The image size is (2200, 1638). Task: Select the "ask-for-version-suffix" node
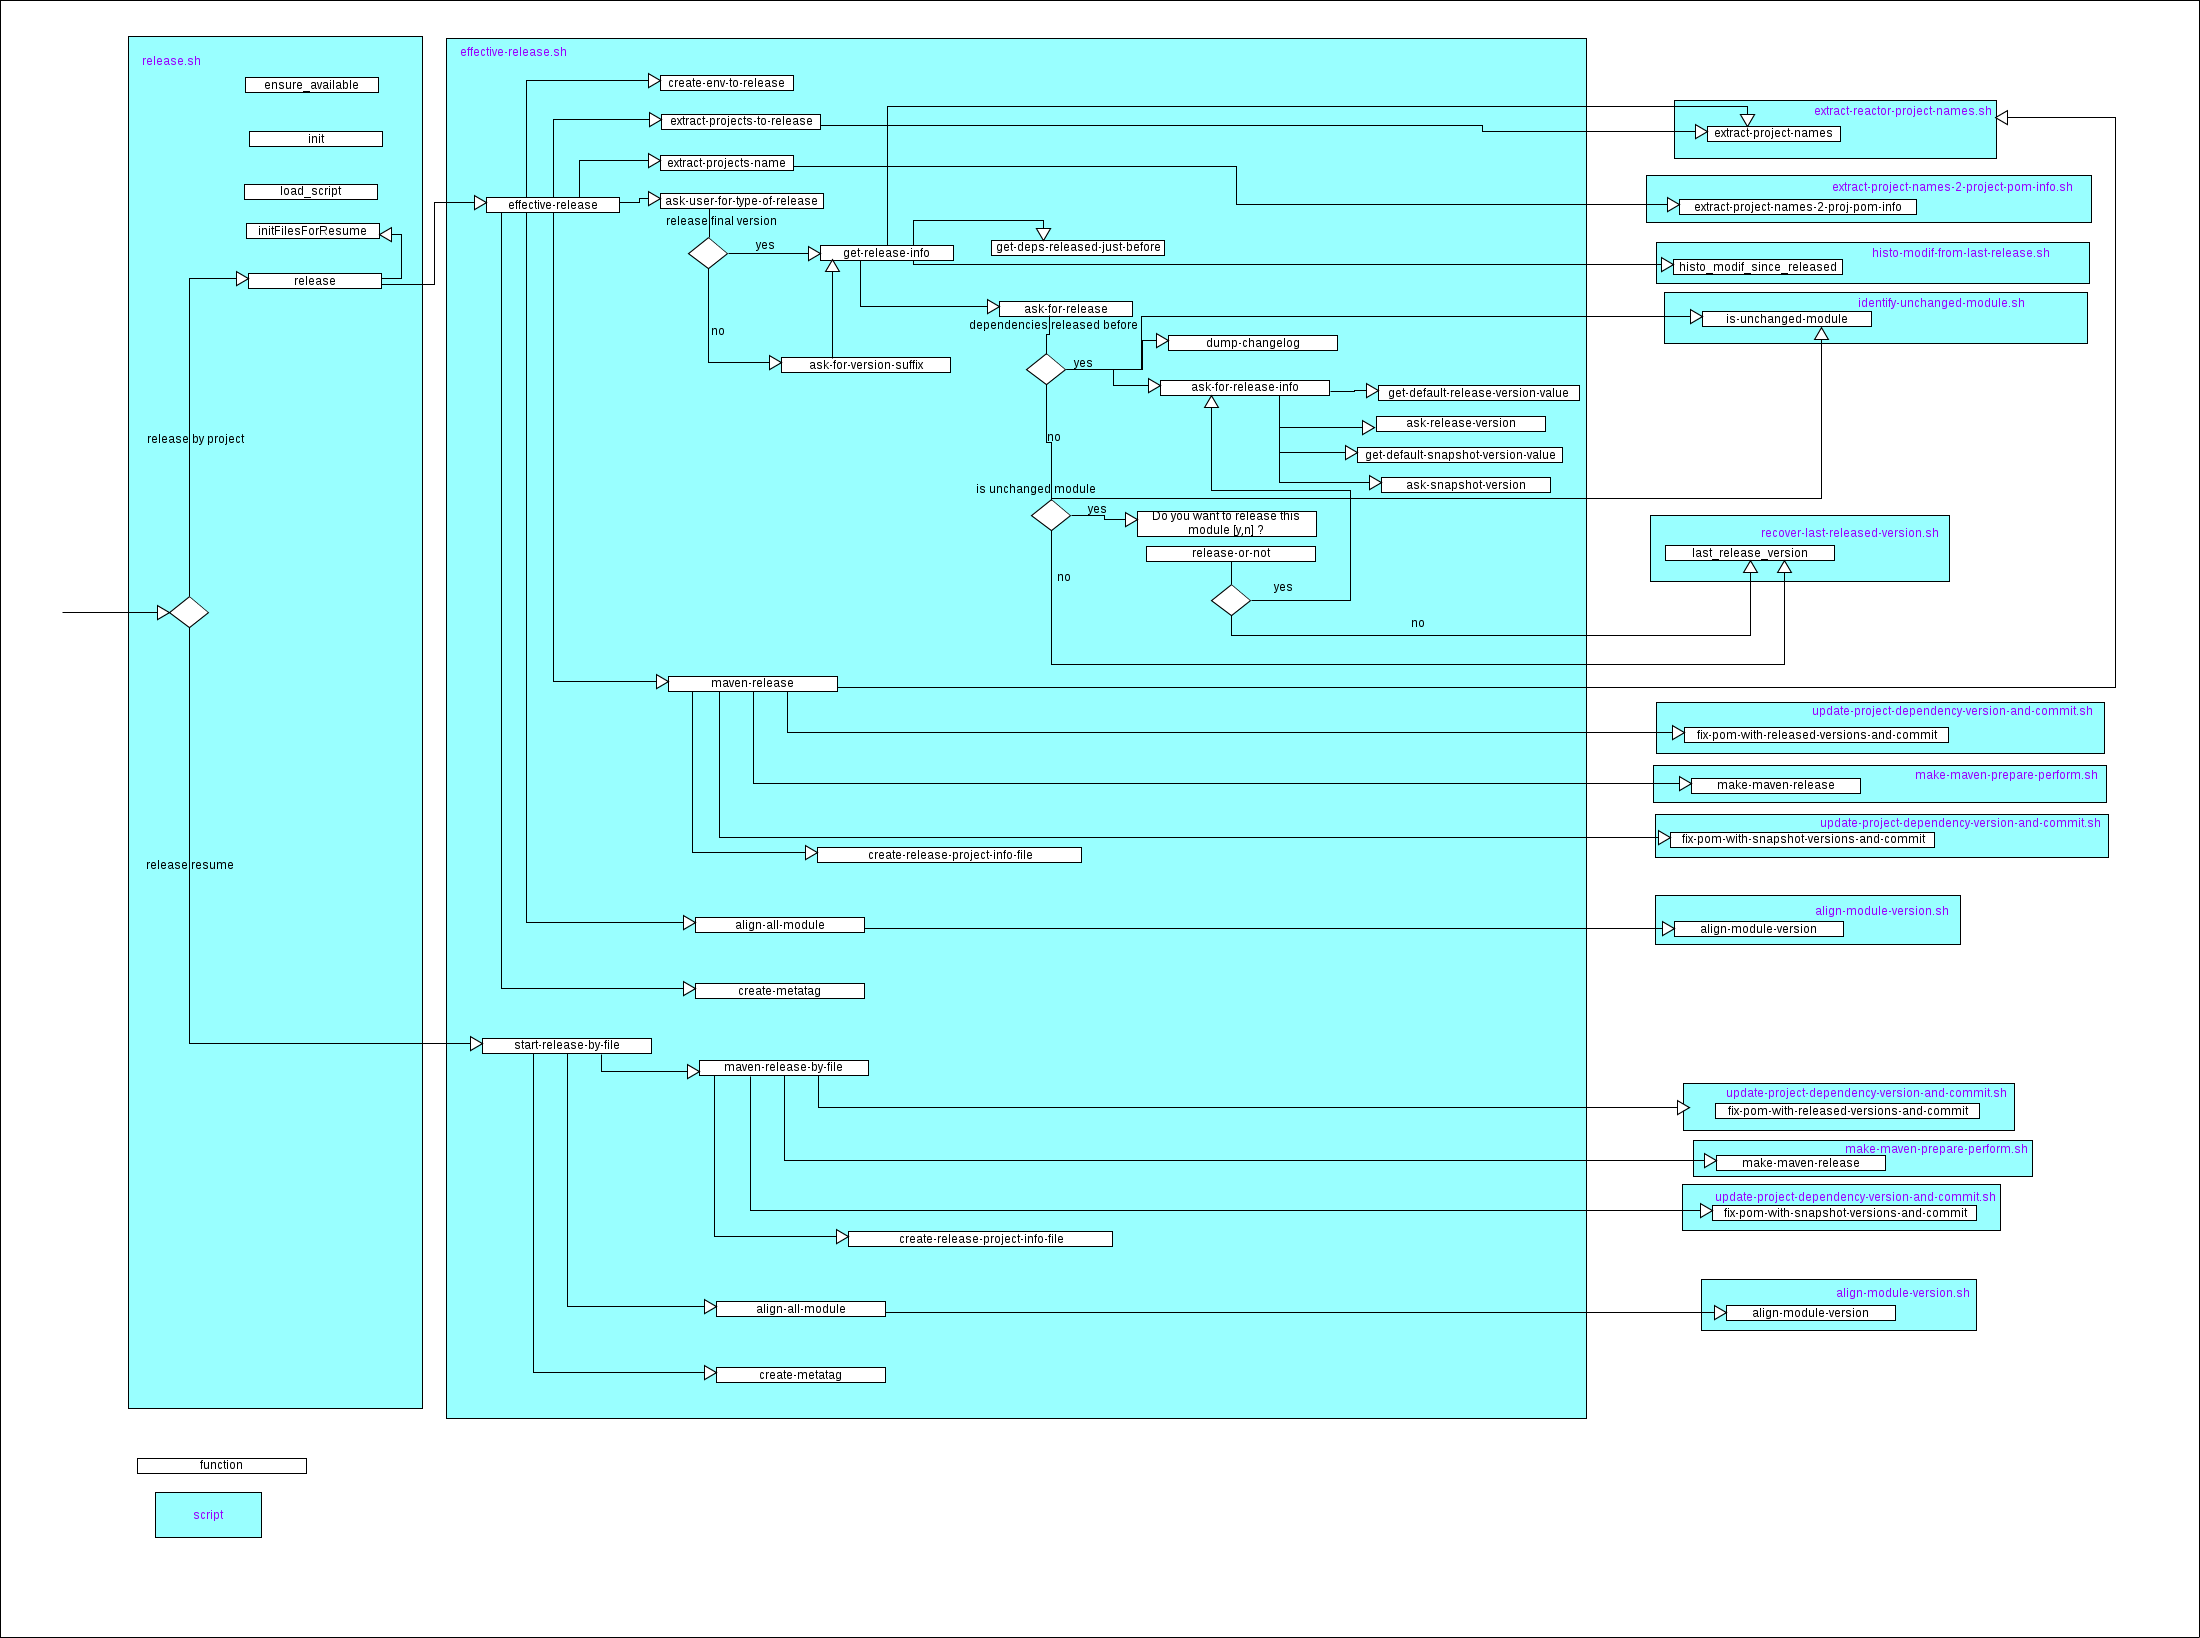[866, 364]
